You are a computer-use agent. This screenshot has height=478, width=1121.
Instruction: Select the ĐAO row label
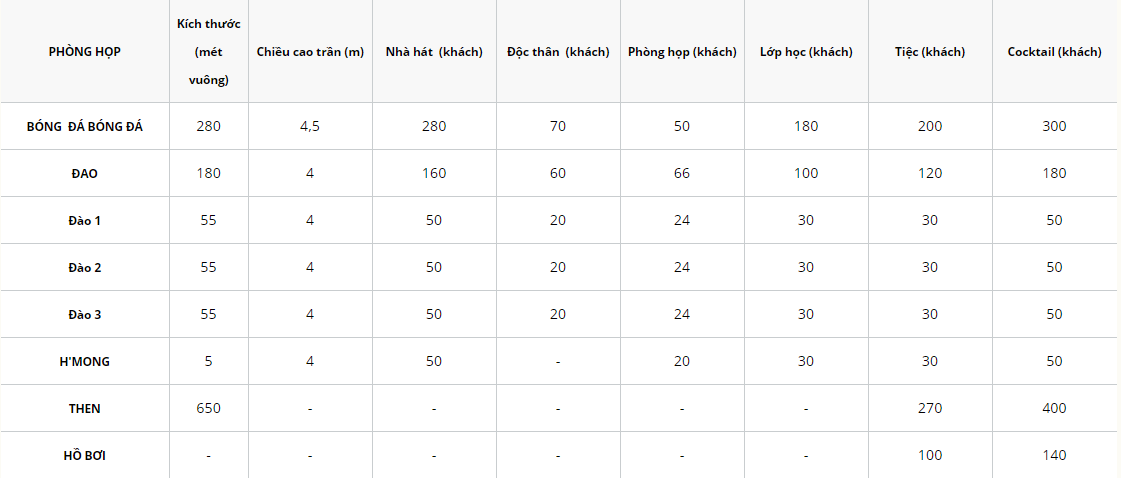(x=84, y=173)
